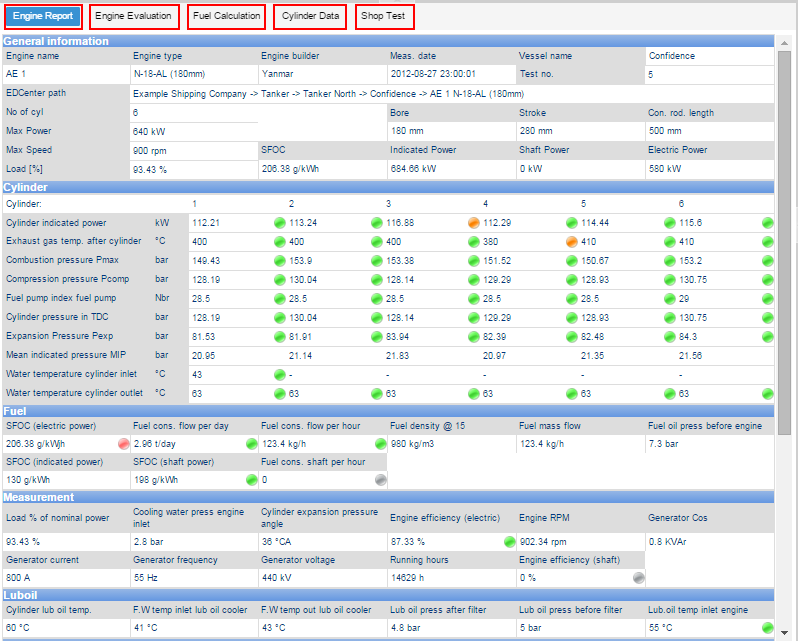Click the gray Engine efficiency (shaft) indicator

tap(638, 578)
